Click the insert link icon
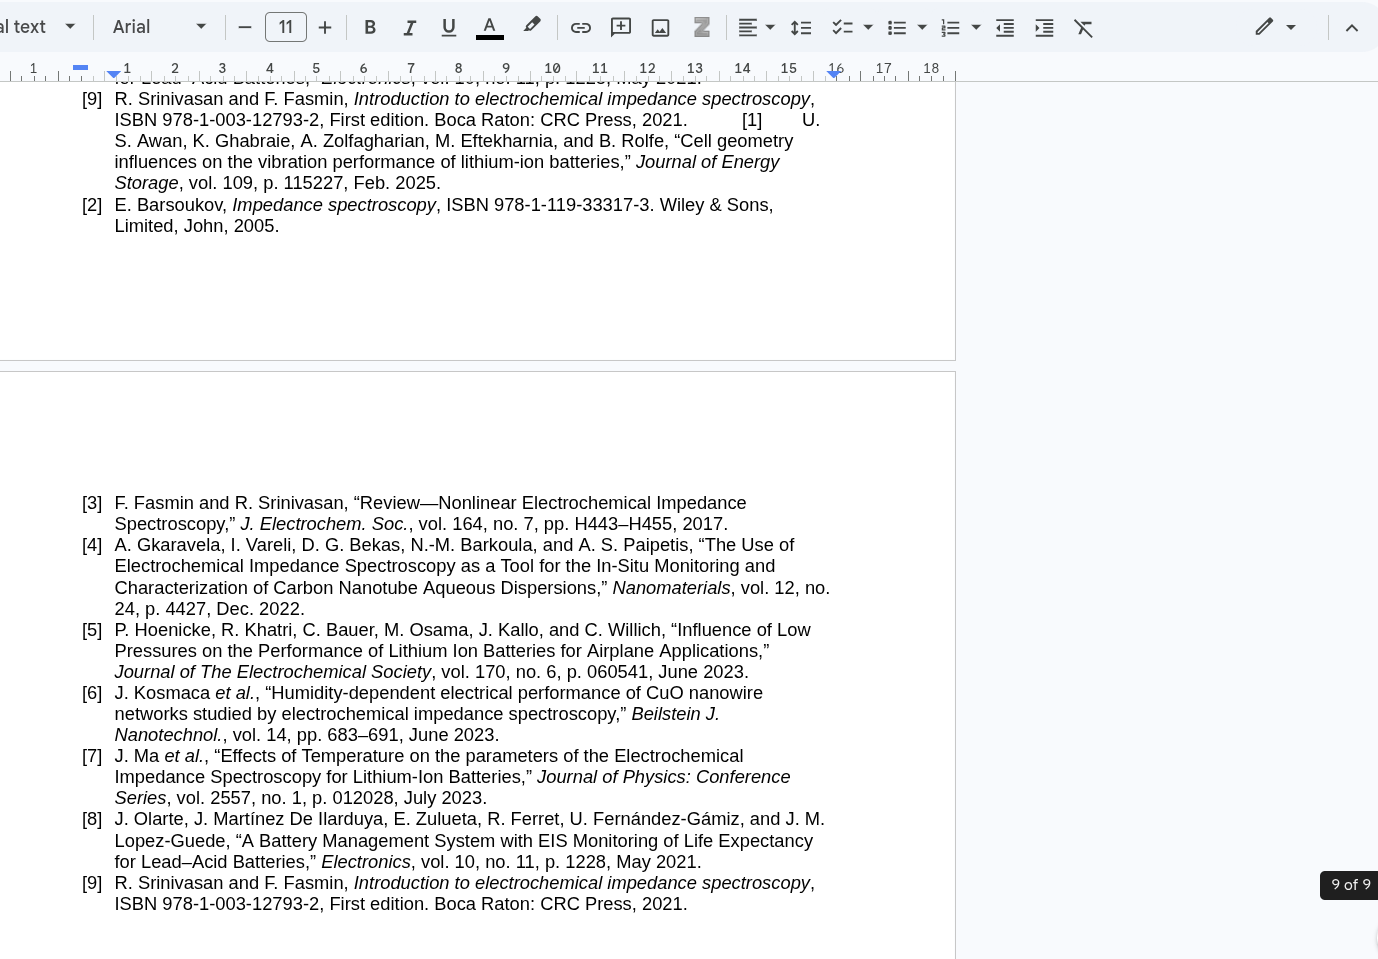 (x=581, y=27)
